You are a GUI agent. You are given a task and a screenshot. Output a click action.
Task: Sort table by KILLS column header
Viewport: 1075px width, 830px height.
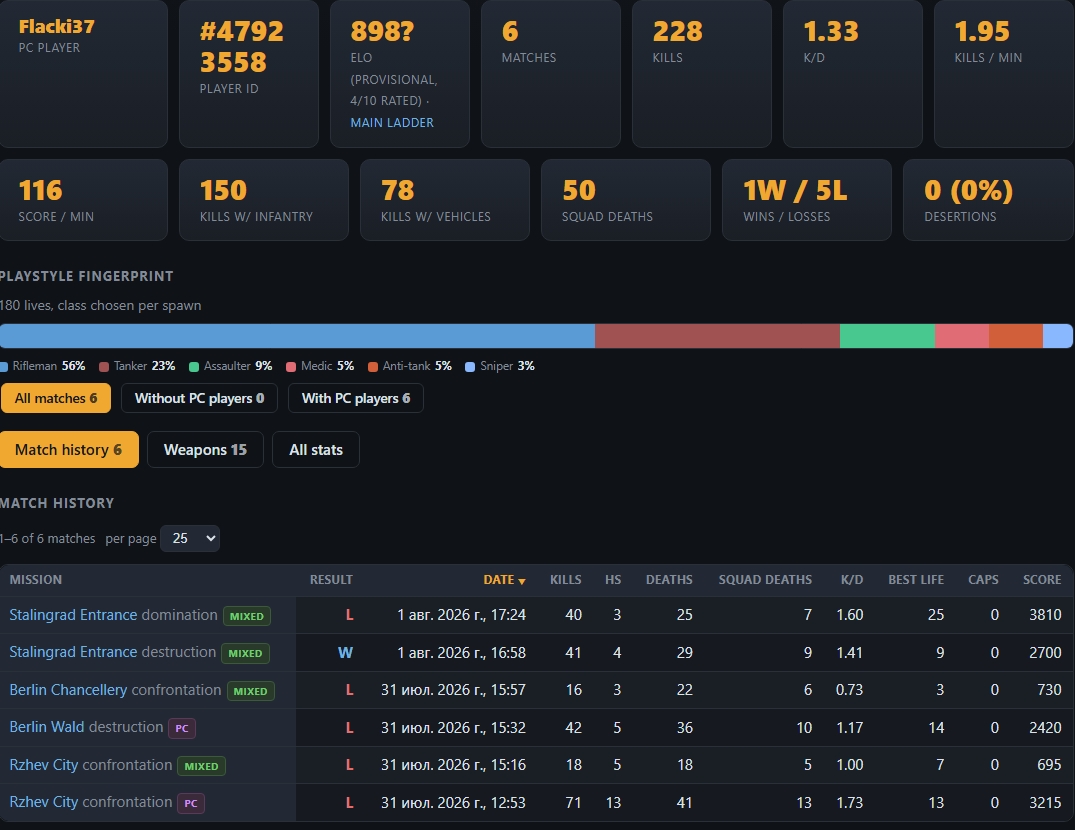point(566,580)
